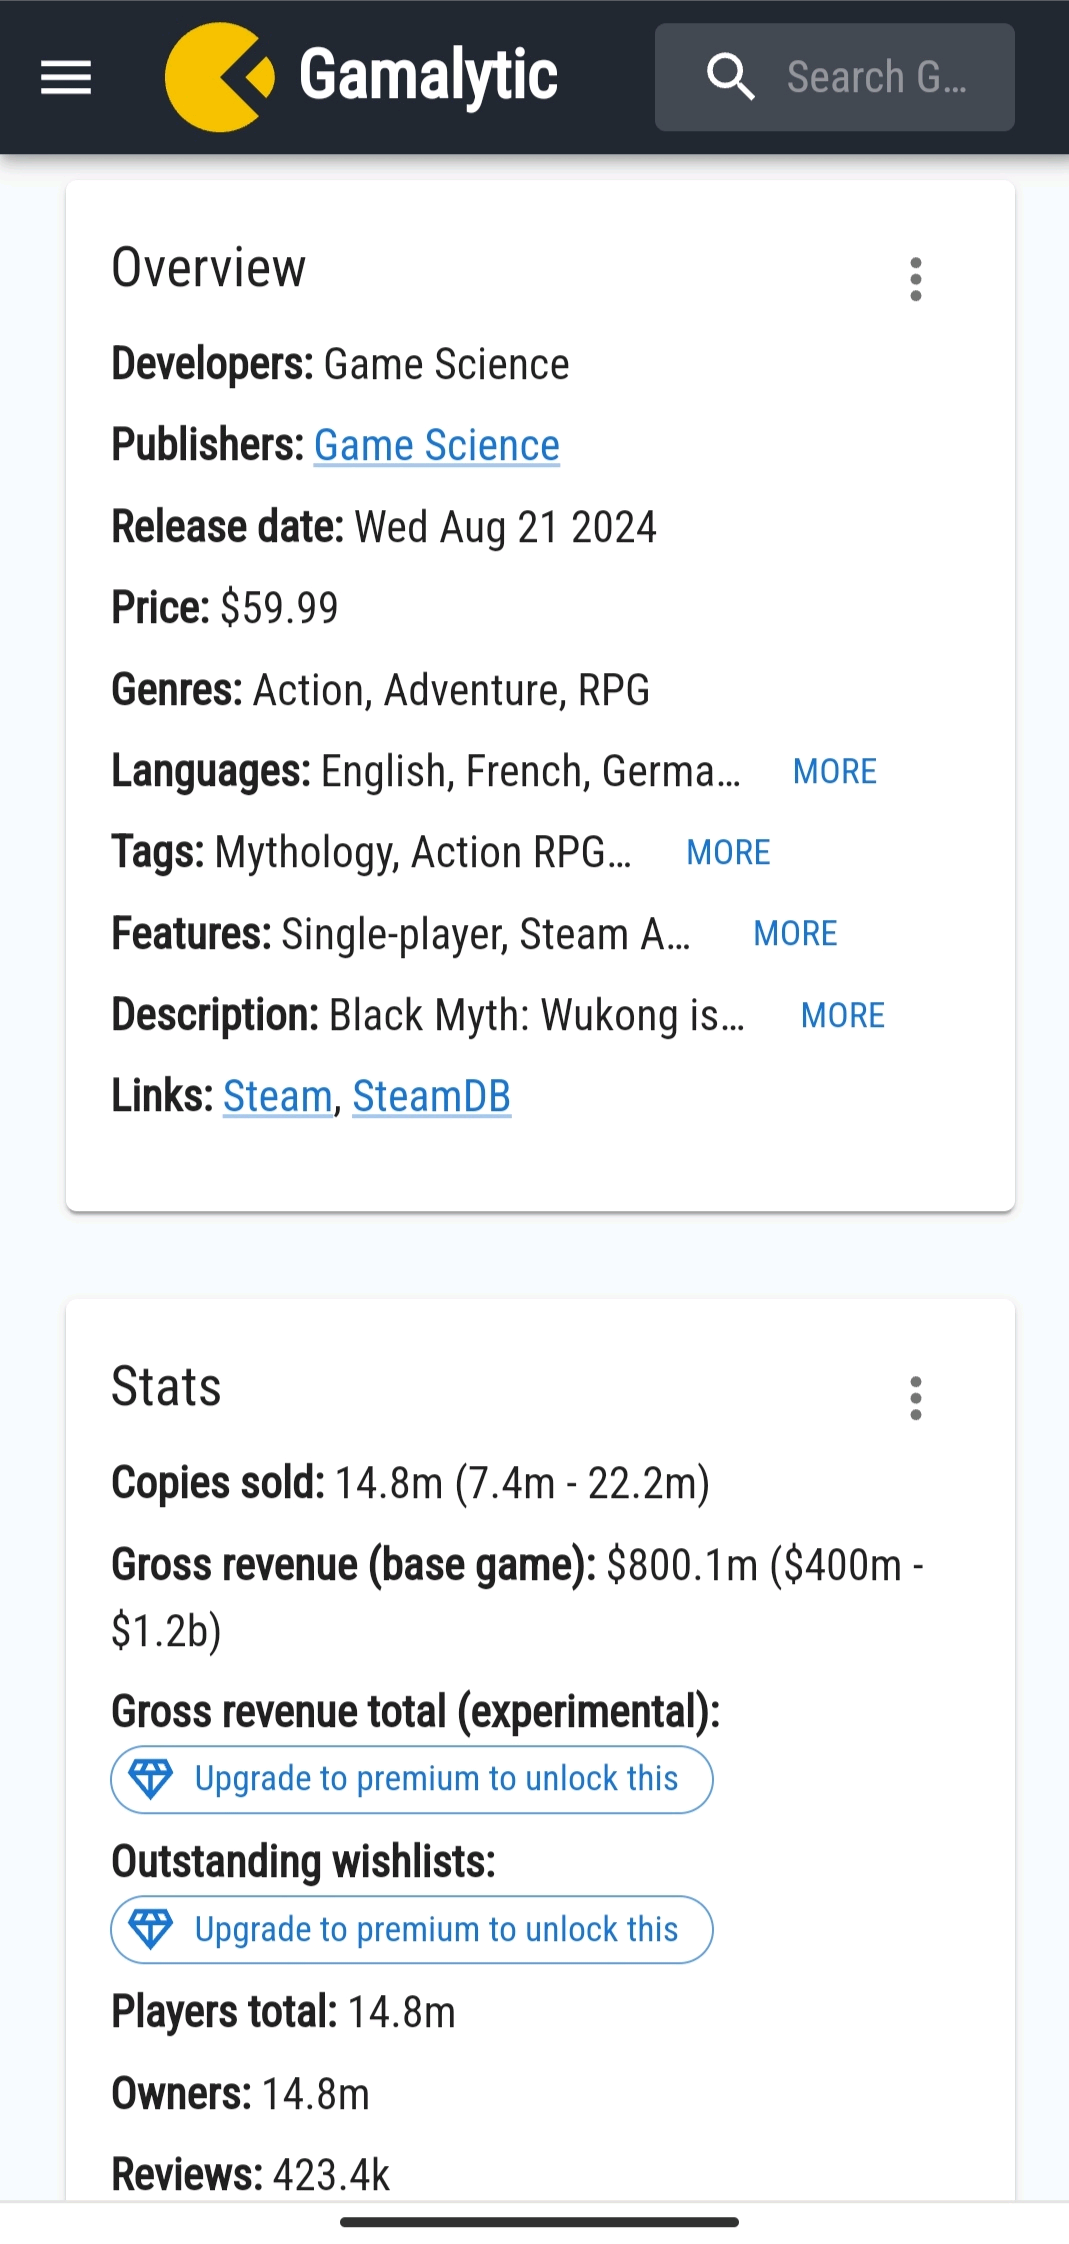
Task: Click the Gamalytic site title text
Action: pyautogui.click(x=428, y=77)
